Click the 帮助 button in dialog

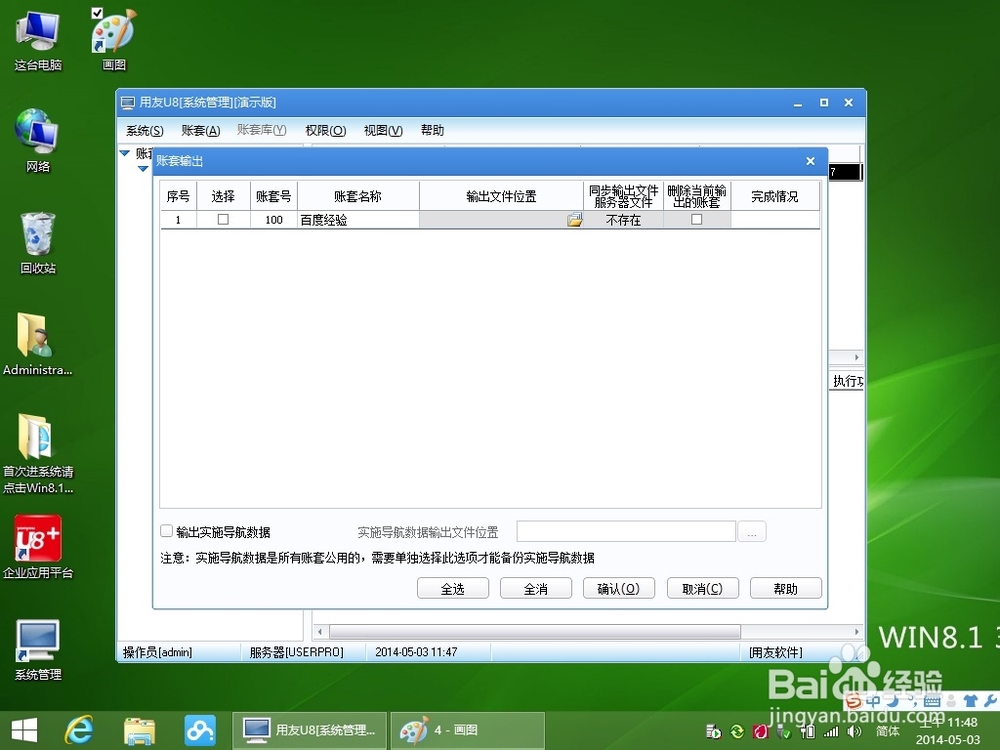pos(786,589)
